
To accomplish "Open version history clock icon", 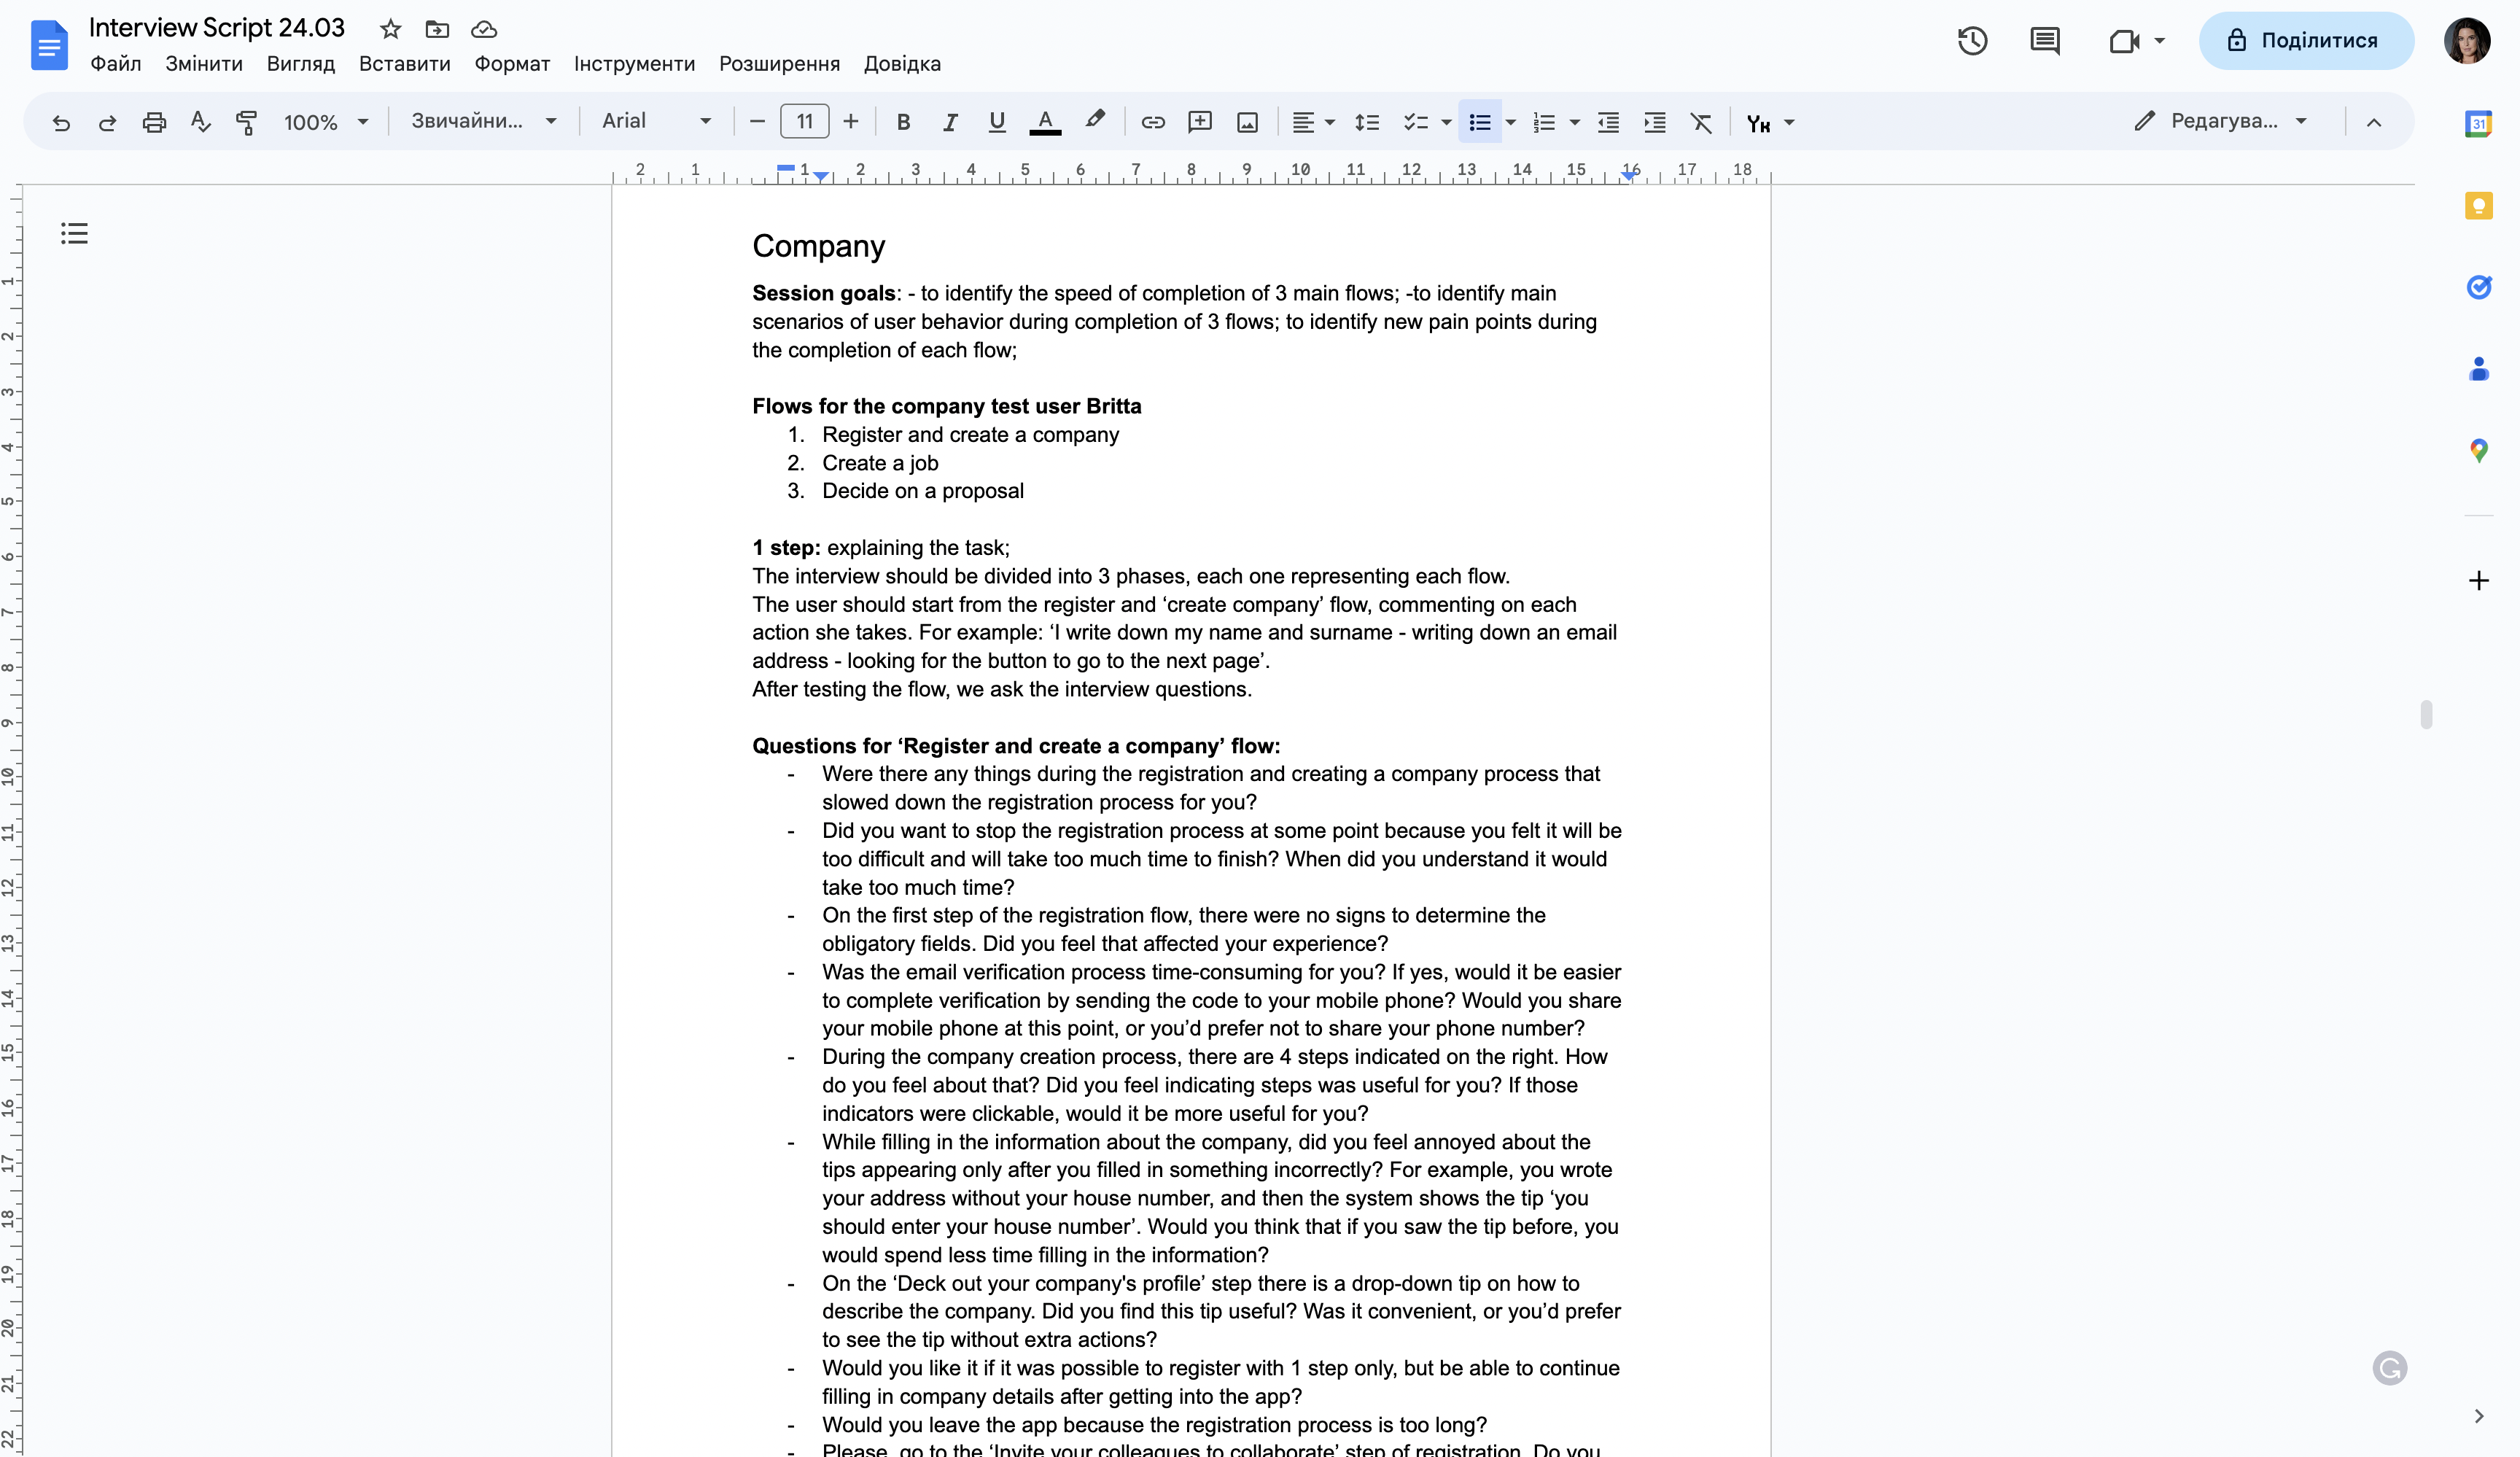I will (x=1972, y=41).
